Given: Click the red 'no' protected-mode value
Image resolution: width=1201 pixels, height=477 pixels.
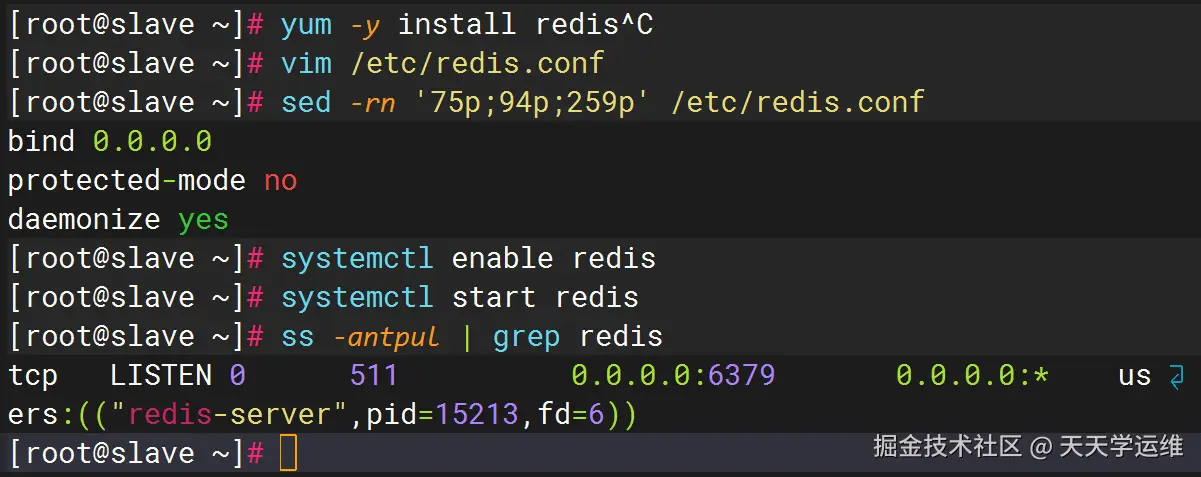Looking at the screenshot, I should pos(280,180).
